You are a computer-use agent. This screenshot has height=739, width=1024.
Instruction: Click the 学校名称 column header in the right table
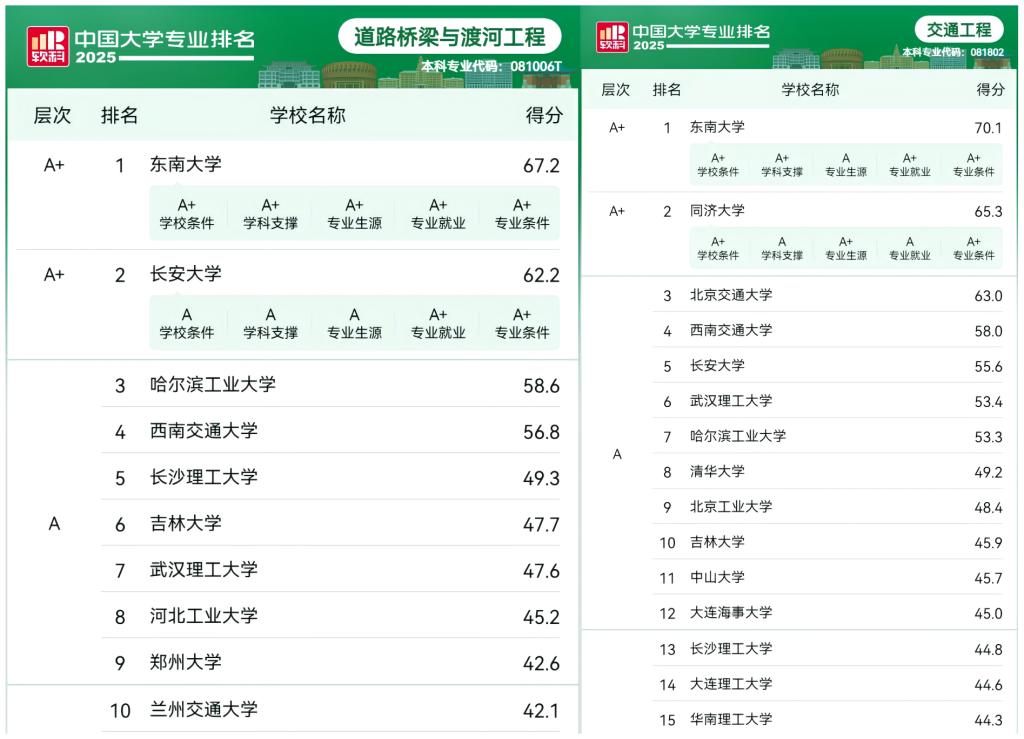coord(810,90)
